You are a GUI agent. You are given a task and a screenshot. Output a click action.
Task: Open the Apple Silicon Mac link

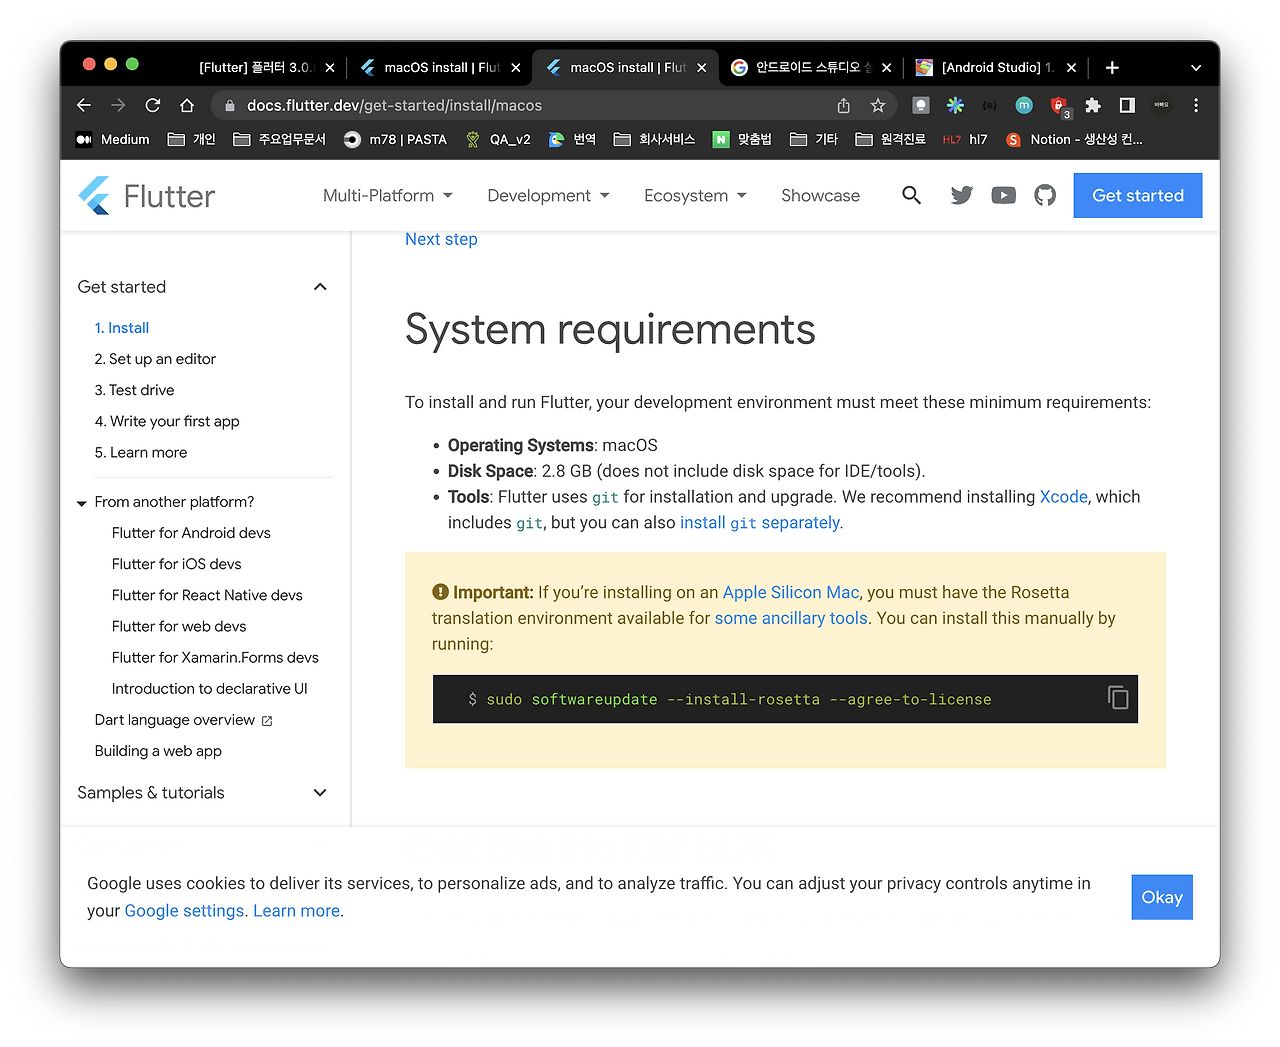pyautogui.click(x=791, y=592)
